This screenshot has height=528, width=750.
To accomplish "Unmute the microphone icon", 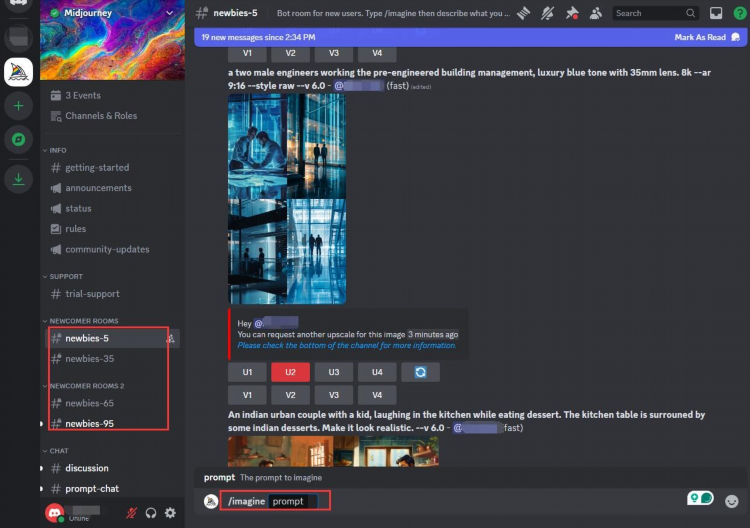I will pyautogui.click(x=131, y=513).
